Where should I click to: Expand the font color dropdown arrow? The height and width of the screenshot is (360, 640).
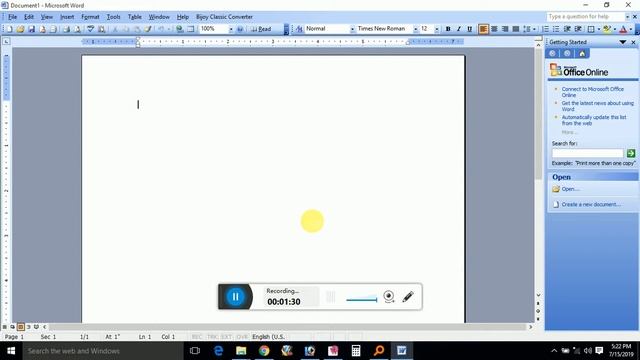coord(631,29)
